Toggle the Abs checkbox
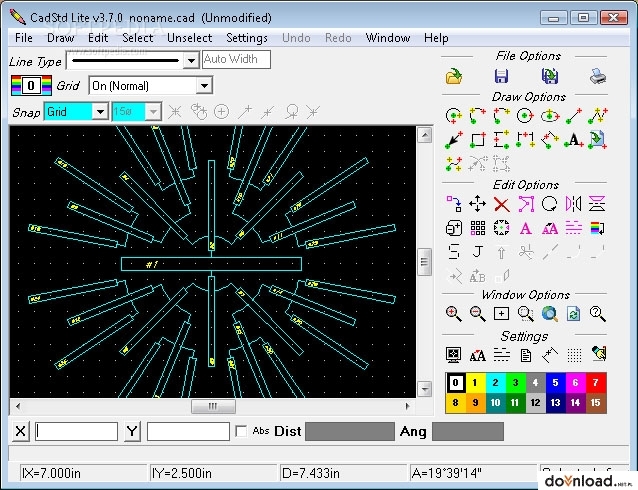The width and height of the screenshot is (638, 490). [241, 431]
